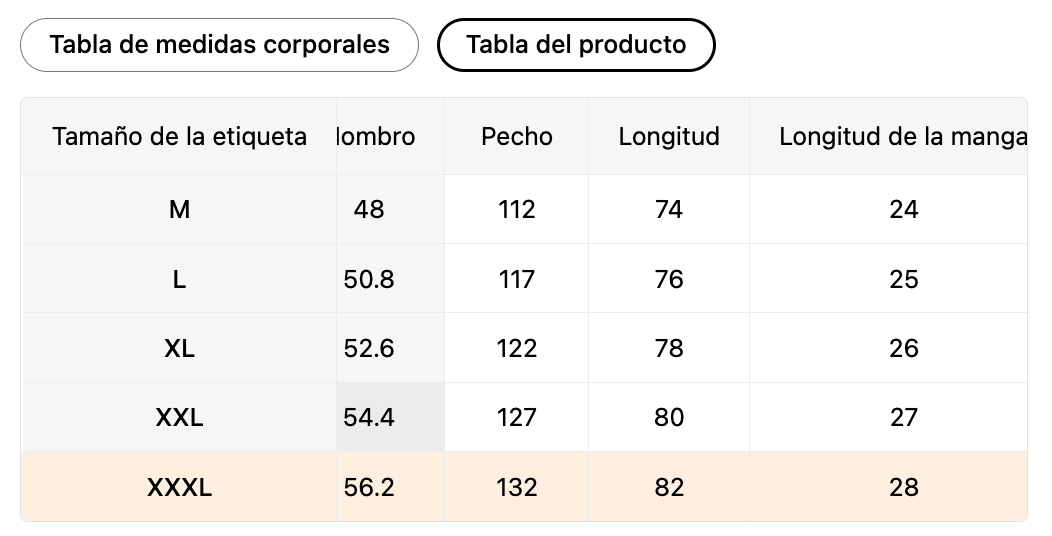The image size is (1052, 536).
Task: Click the chest value 132 cell
Action: tap(517, 487)
